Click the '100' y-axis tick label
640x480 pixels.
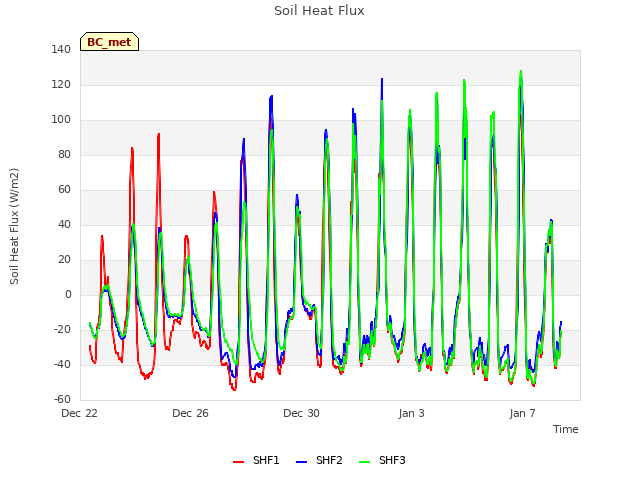click(x=61, y=120)
